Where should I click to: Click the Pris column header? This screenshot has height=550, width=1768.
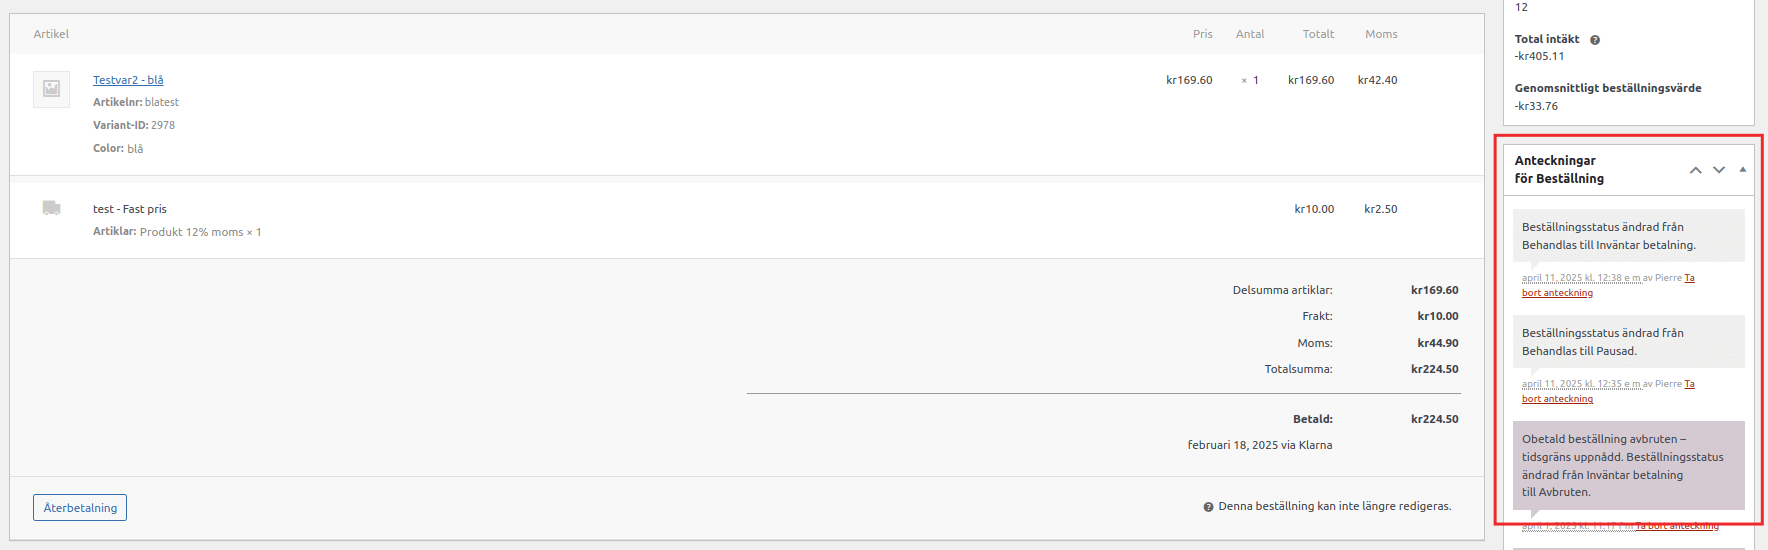tap(1202, 34)
